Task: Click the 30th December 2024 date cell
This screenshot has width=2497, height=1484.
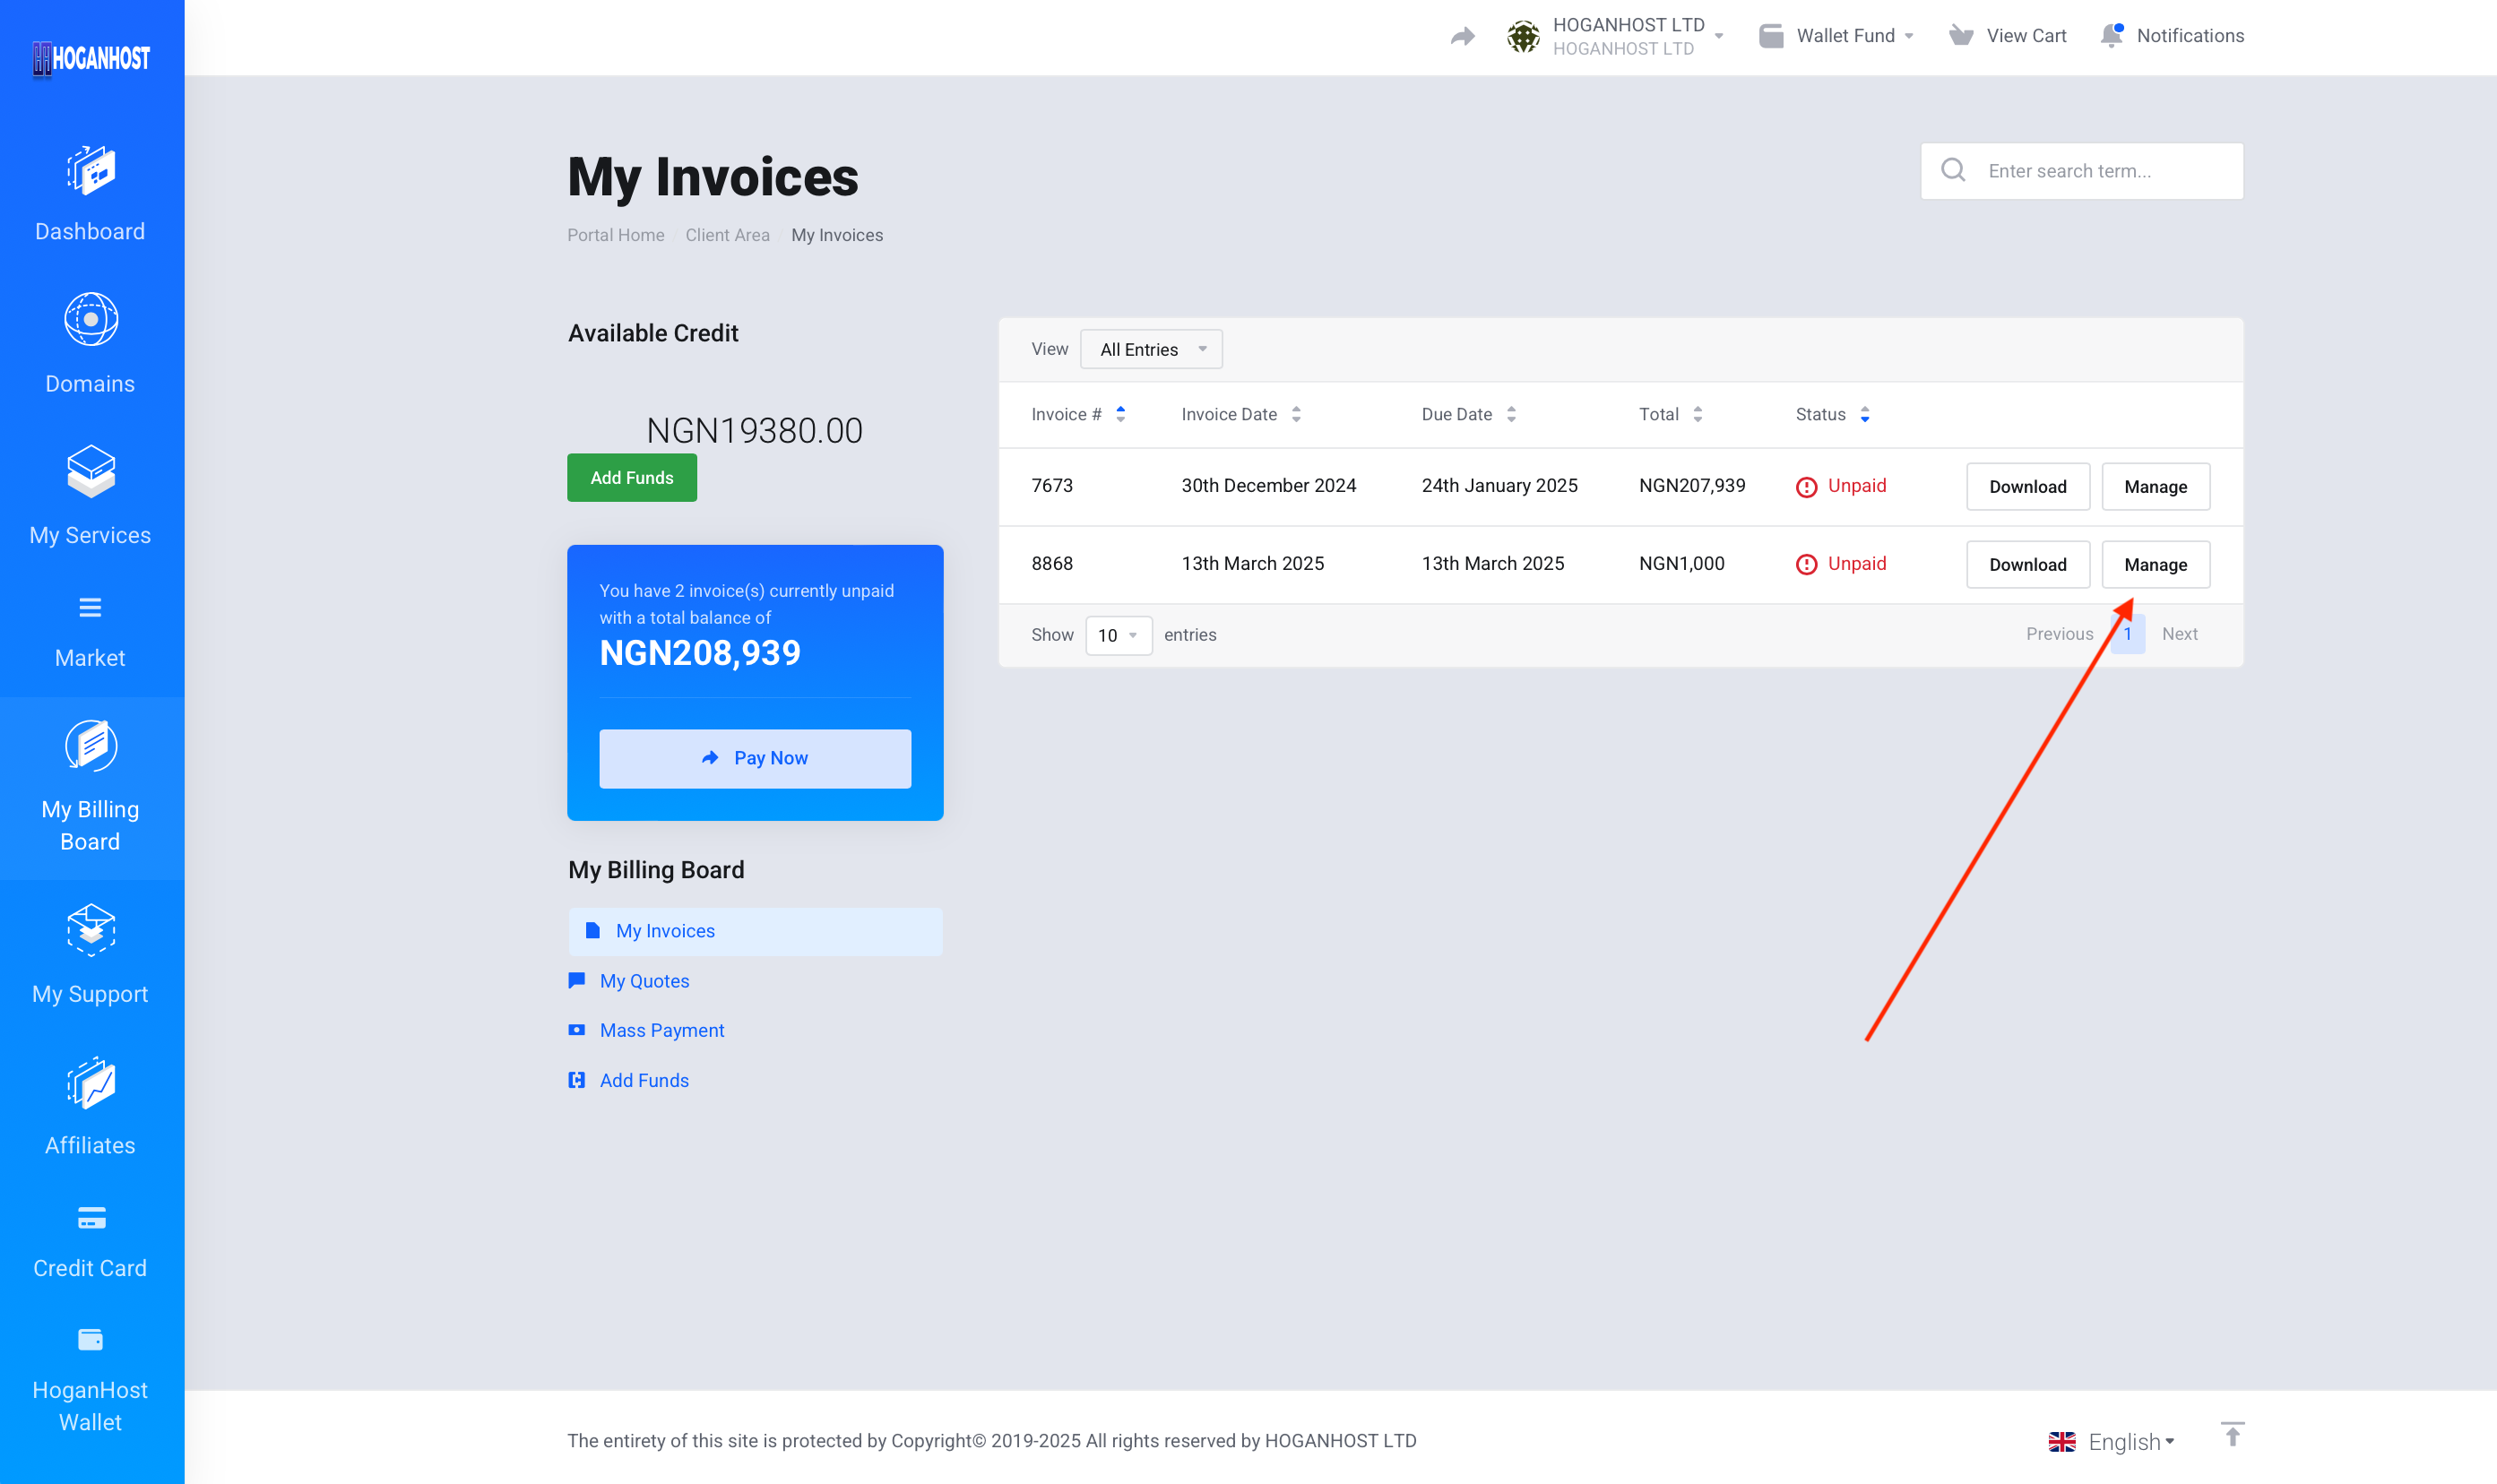Action: [1268, 486]
